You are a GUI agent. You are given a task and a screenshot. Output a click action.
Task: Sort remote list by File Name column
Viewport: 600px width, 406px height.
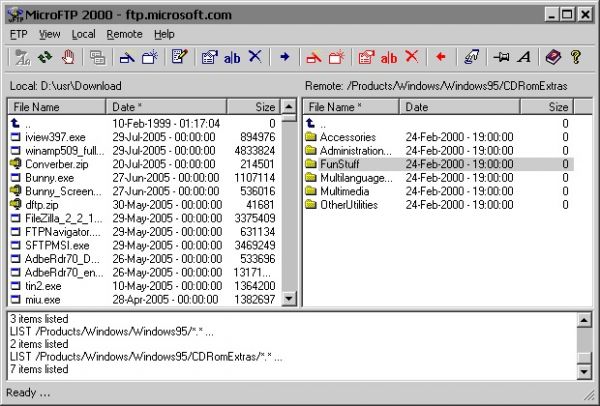pos(351,107)
